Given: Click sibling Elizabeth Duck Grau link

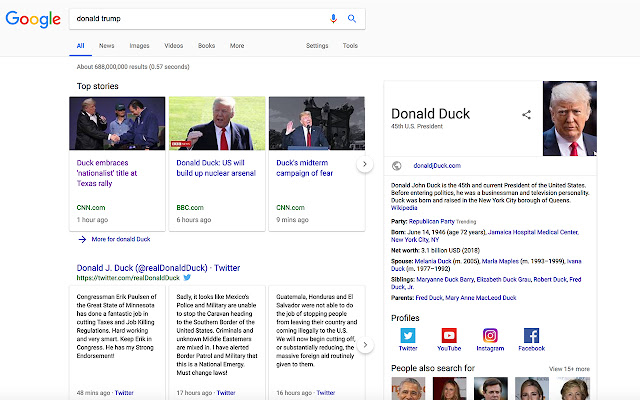Looking at the screenshot, I should coord(504,280).
